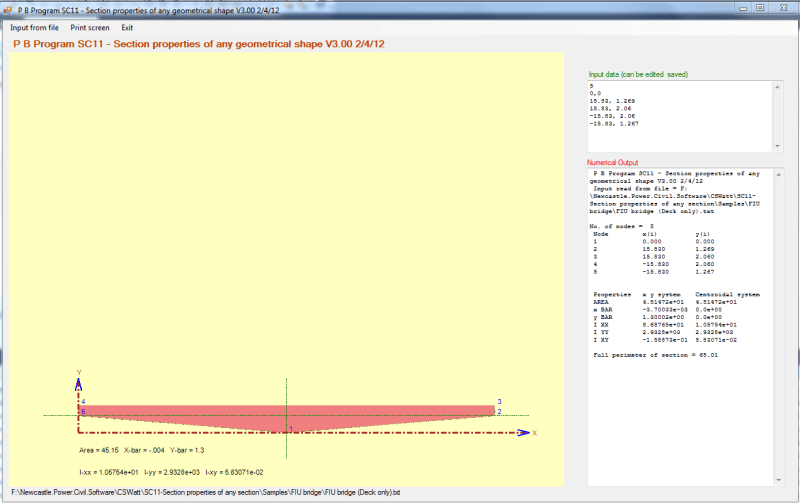Click the down arrow of Numerical Output scrollbar
The width and height of the screenshot is (800, 503).
tap(779, 480)
